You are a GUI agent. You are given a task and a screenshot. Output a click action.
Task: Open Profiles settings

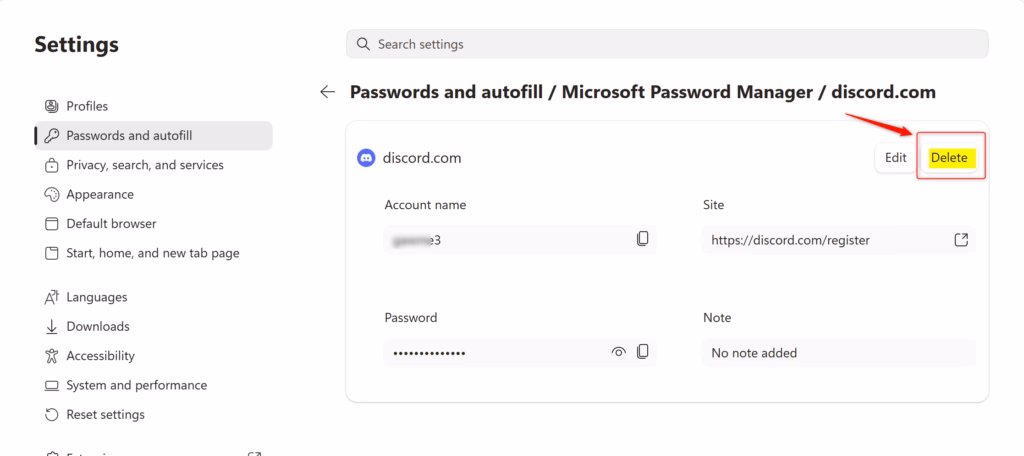tap(87, 106)
